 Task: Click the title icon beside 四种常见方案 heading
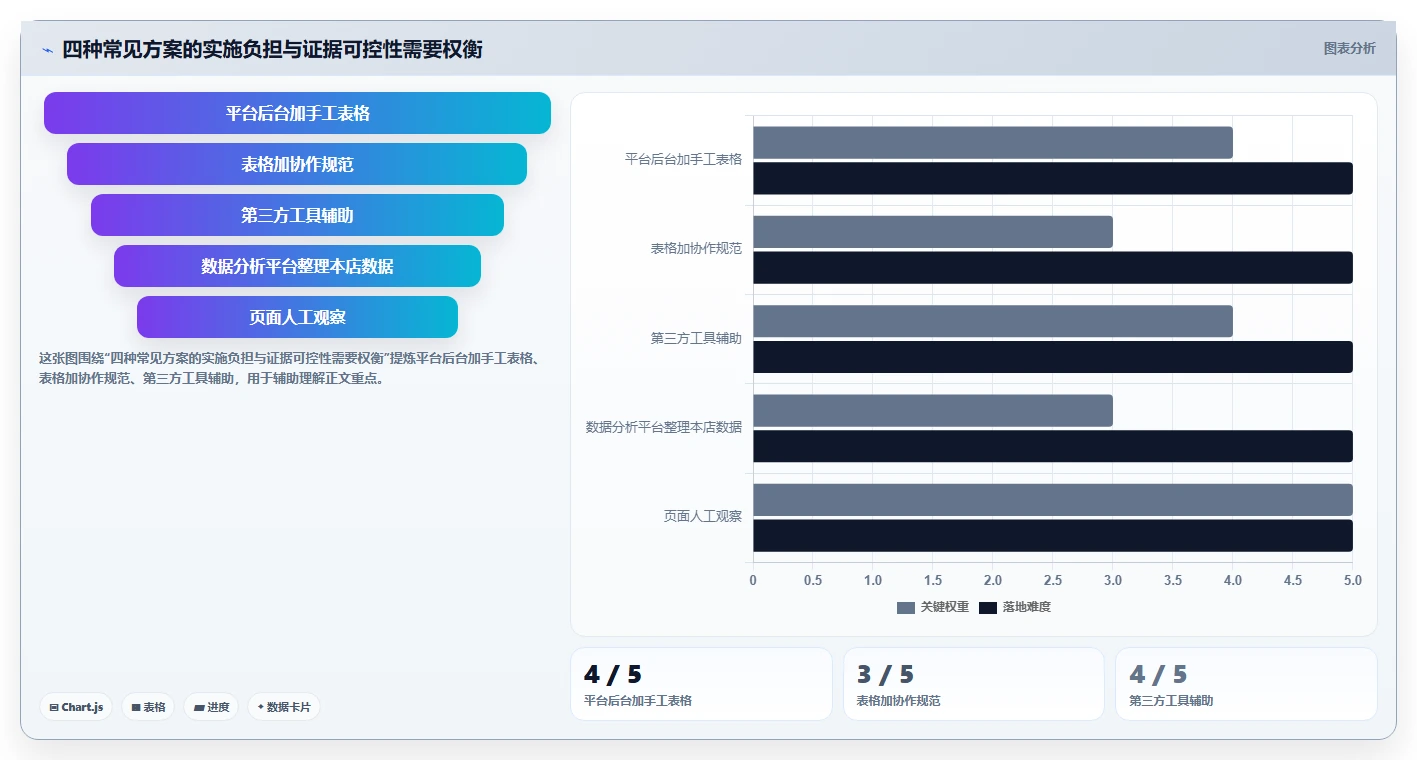coord(47,50)
